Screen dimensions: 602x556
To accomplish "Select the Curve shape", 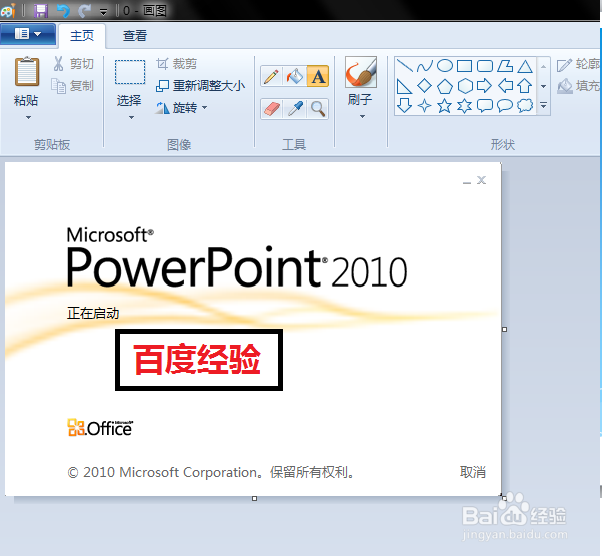I will tap(425, 66).
